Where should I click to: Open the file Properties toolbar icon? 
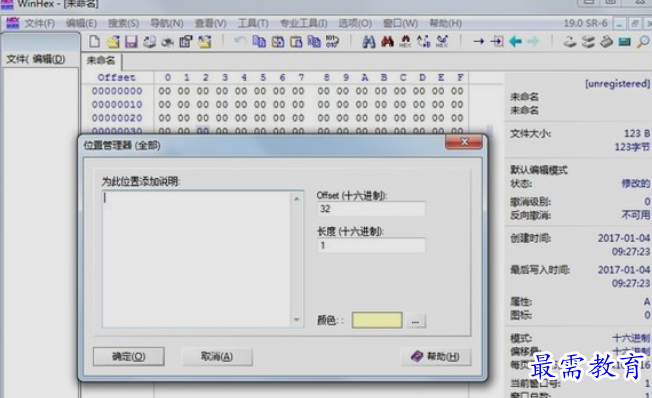pyautogui.click(x=186, y=41)
